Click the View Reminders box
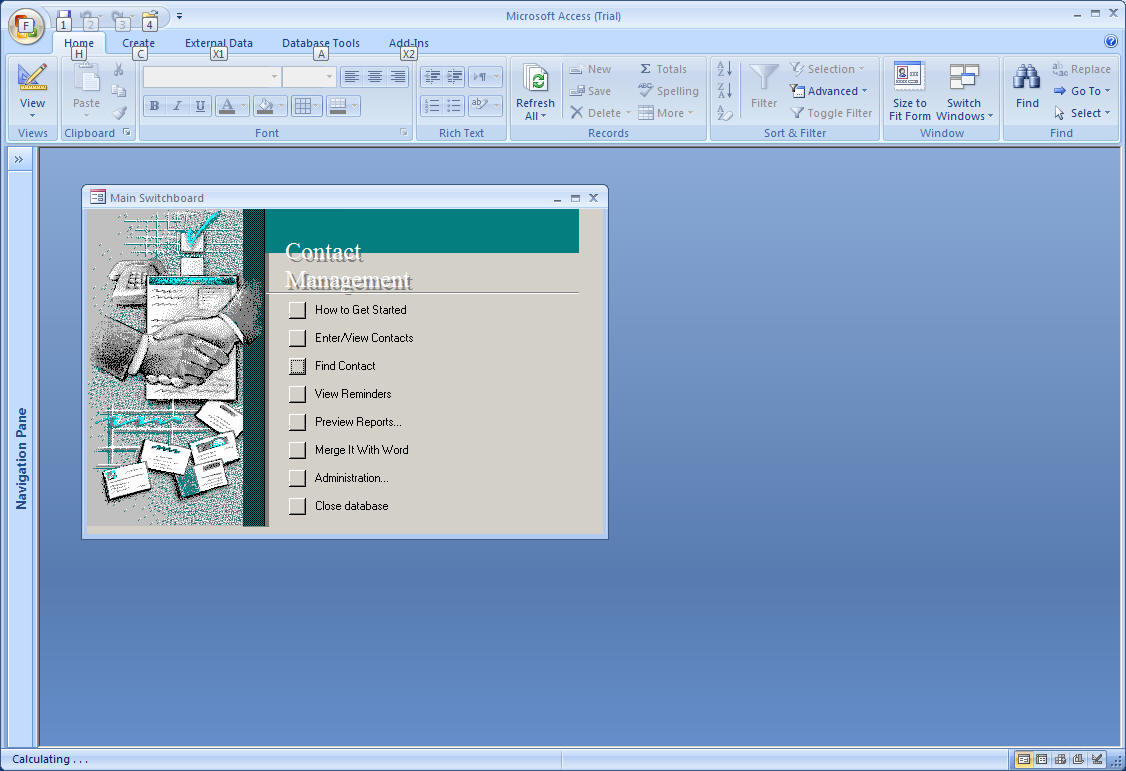Viewport: 1126px width, 771px height. tap(297, 393)
